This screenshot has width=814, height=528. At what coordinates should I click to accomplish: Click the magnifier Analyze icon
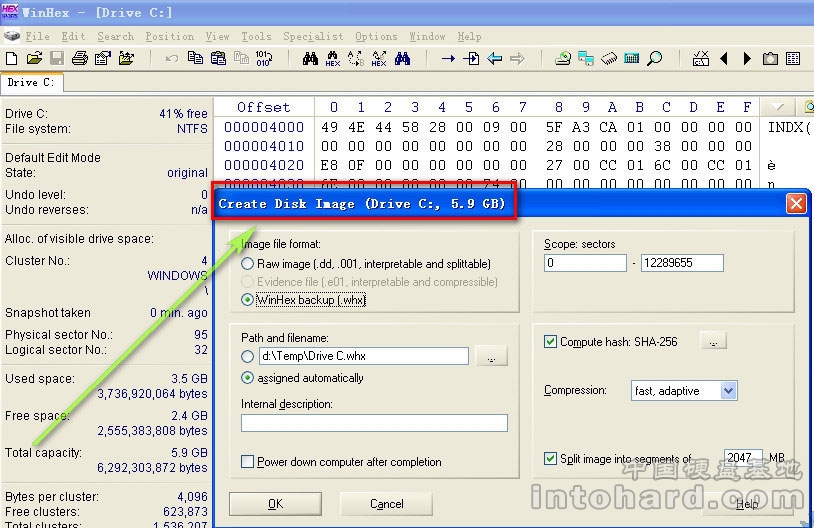pos(655,58)
